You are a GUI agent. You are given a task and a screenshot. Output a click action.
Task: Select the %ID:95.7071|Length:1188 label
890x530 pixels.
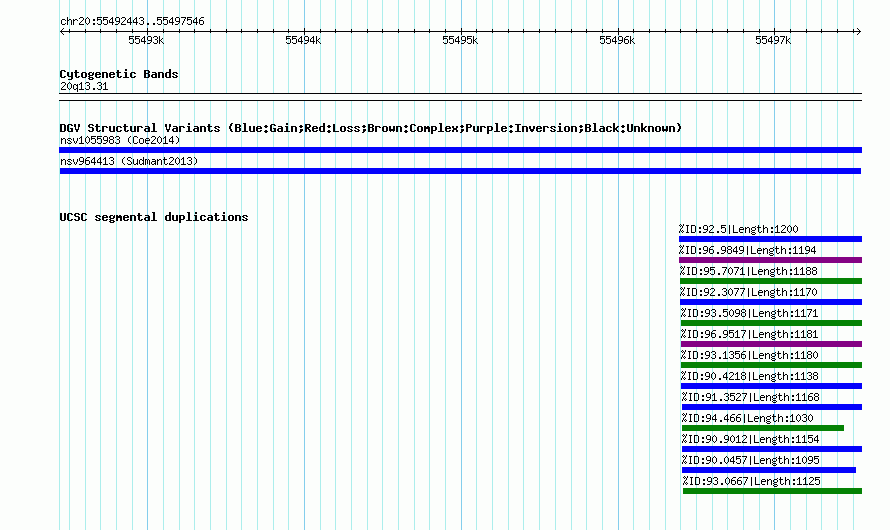pyautogui.click(x=749, y=271)
